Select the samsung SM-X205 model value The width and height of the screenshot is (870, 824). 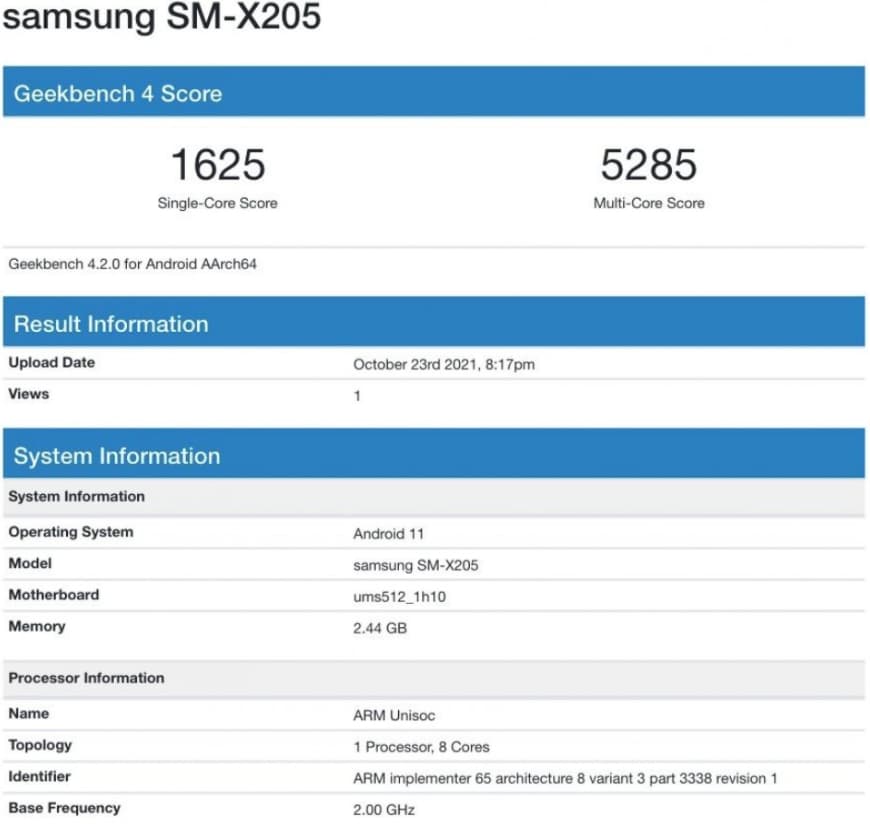(416, 565)
